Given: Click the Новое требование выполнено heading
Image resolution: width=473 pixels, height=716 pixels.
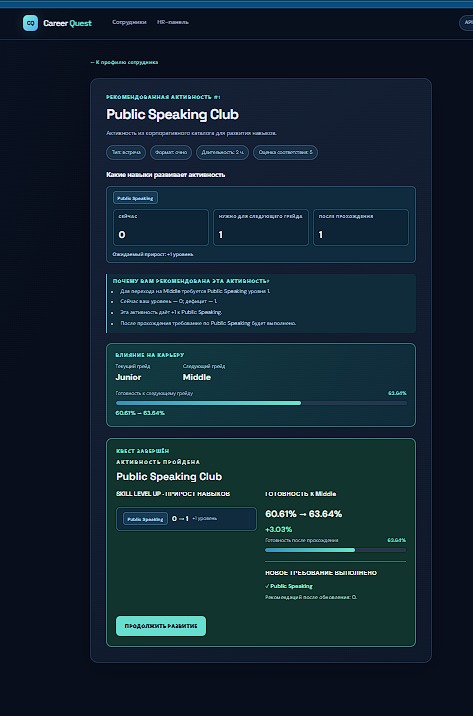Looking at the screenshot, I should point(321,573).
